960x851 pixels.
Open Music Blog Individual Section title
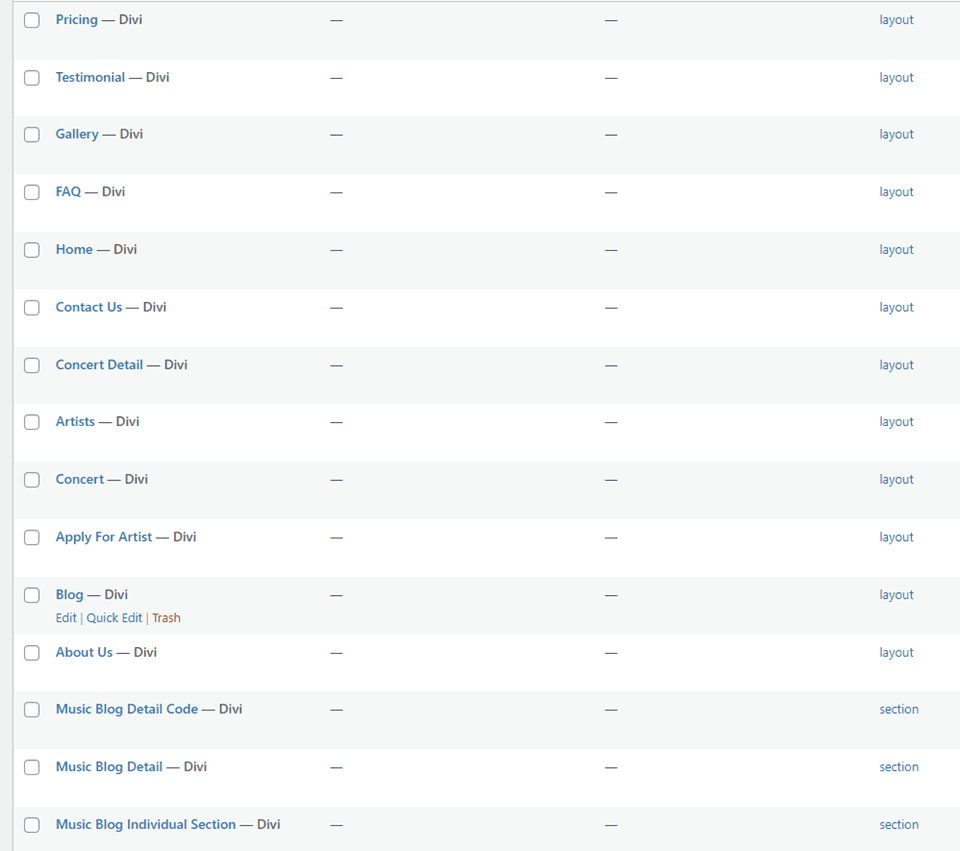[x=146, y=825]
